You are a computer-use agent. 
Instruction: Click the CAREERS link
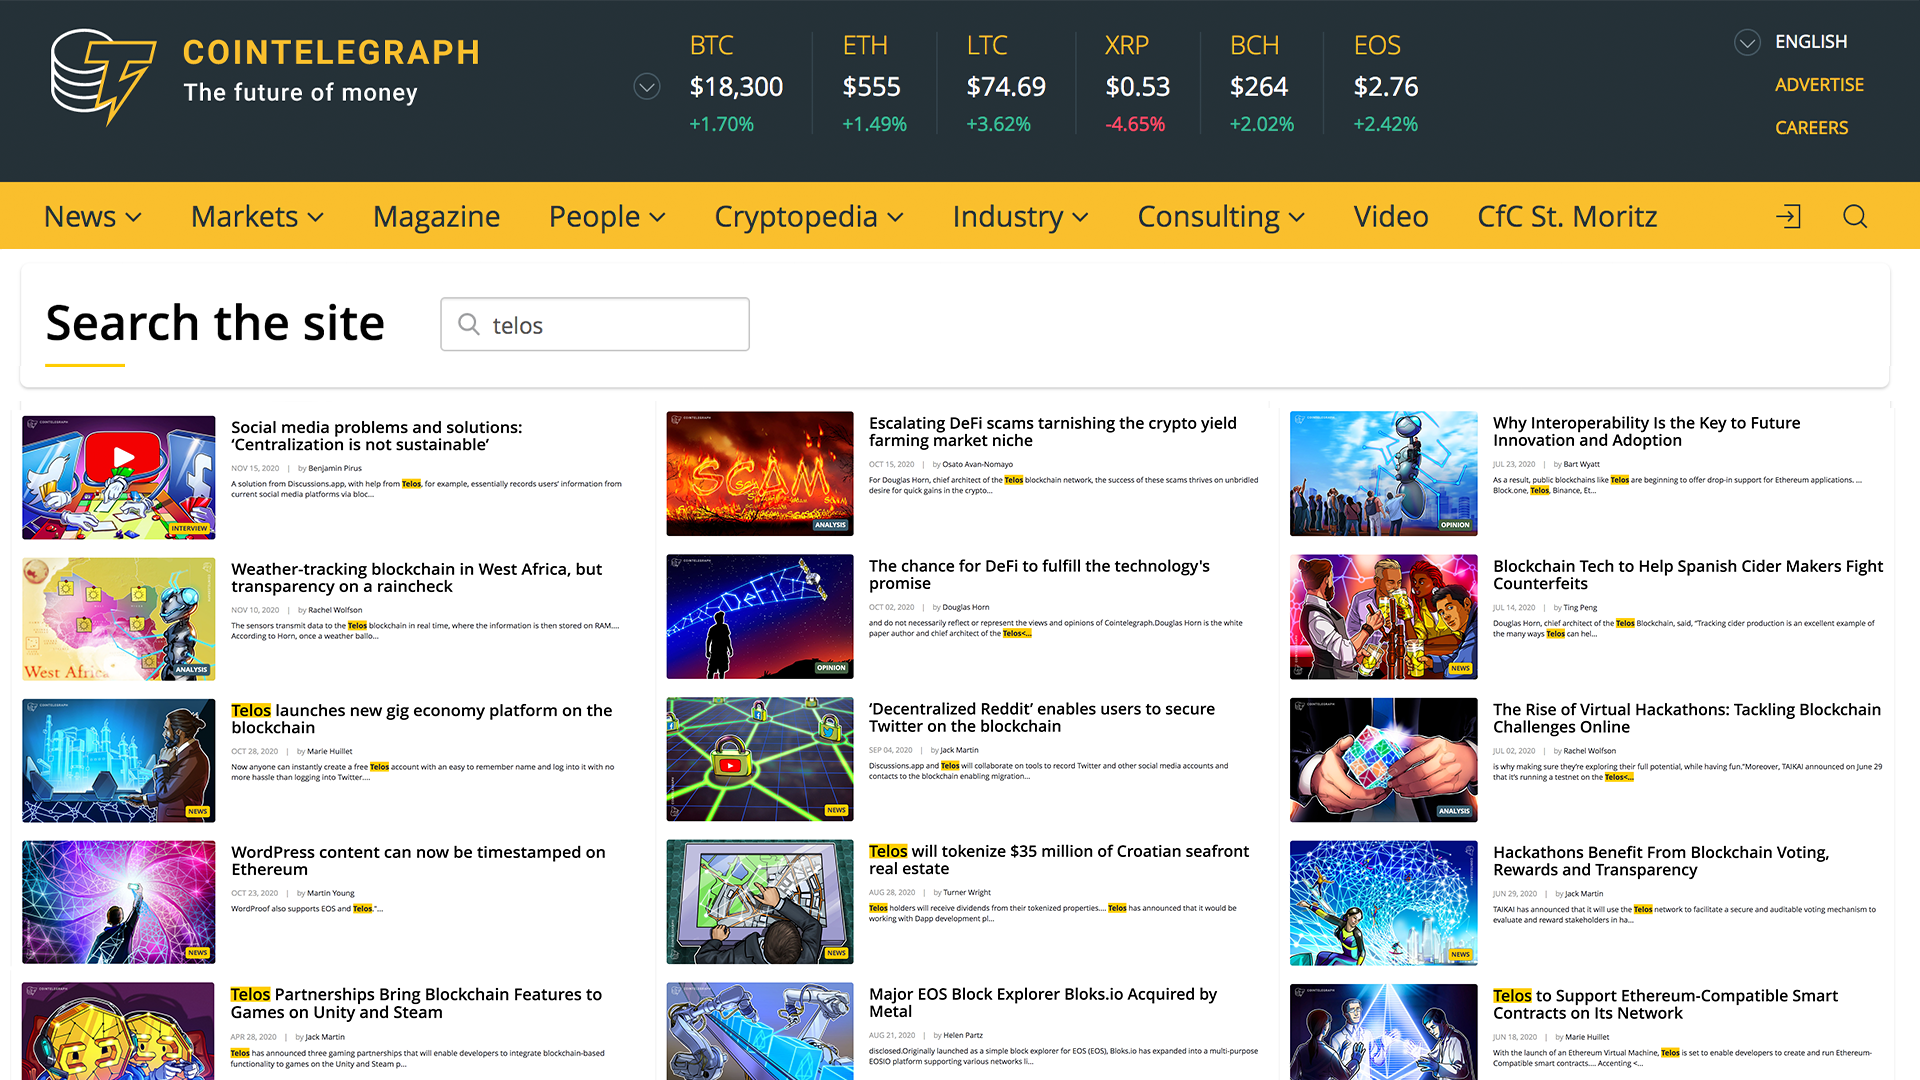pos(1811,128)
